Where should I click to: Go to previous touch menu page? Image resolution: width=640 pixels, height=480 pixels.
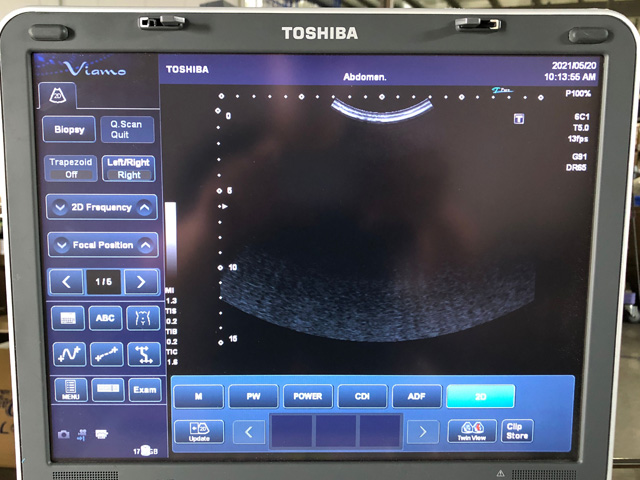click(66, 282)
